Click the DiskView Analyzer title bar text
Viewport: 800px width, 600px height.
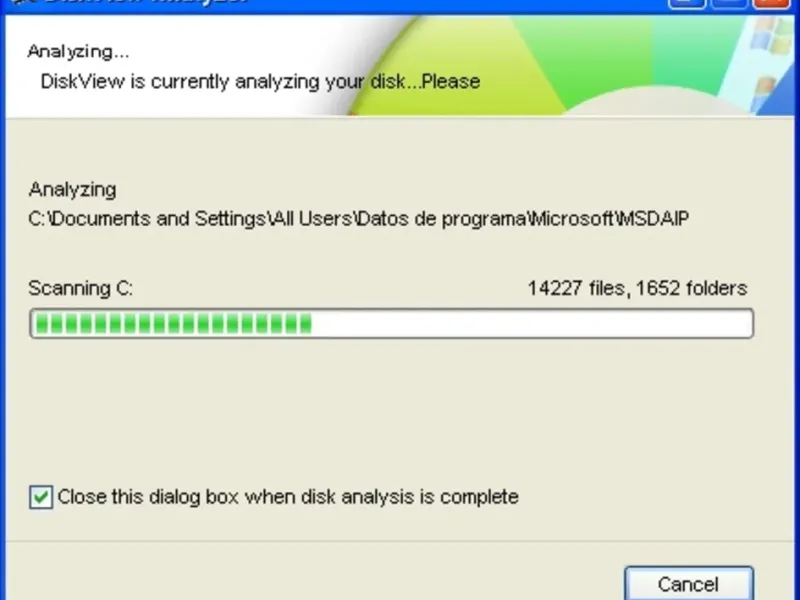tap(145, 2)
